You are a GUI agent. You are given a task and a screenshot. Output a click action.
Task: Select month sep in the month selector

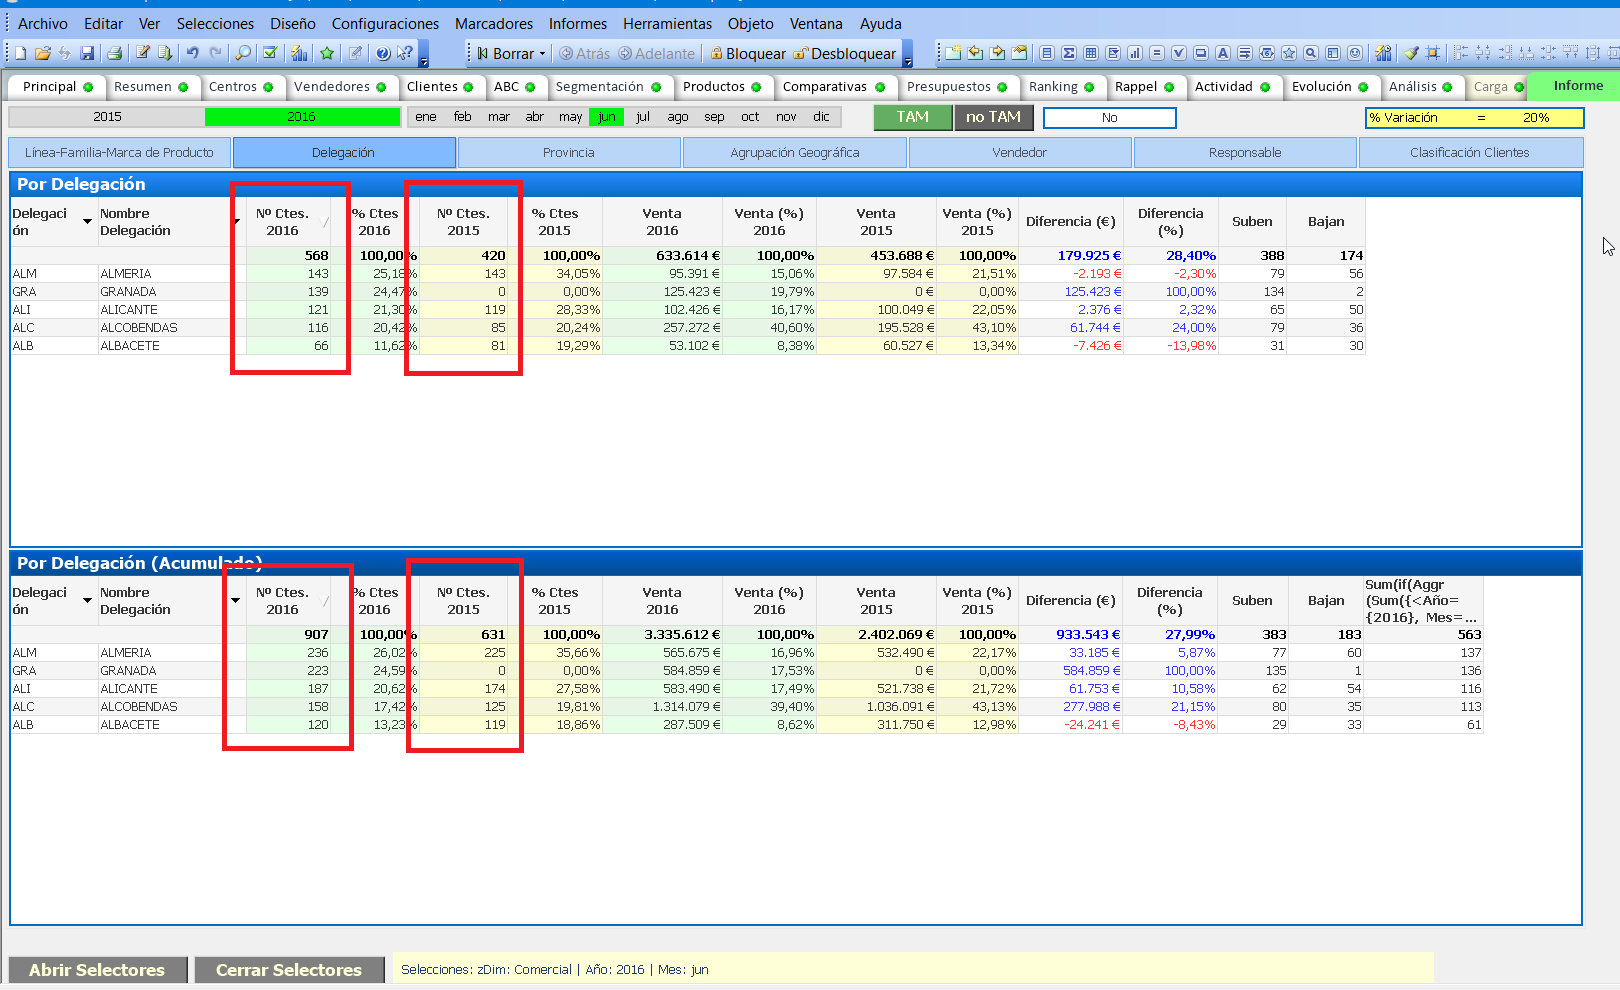tap(714, 117)
